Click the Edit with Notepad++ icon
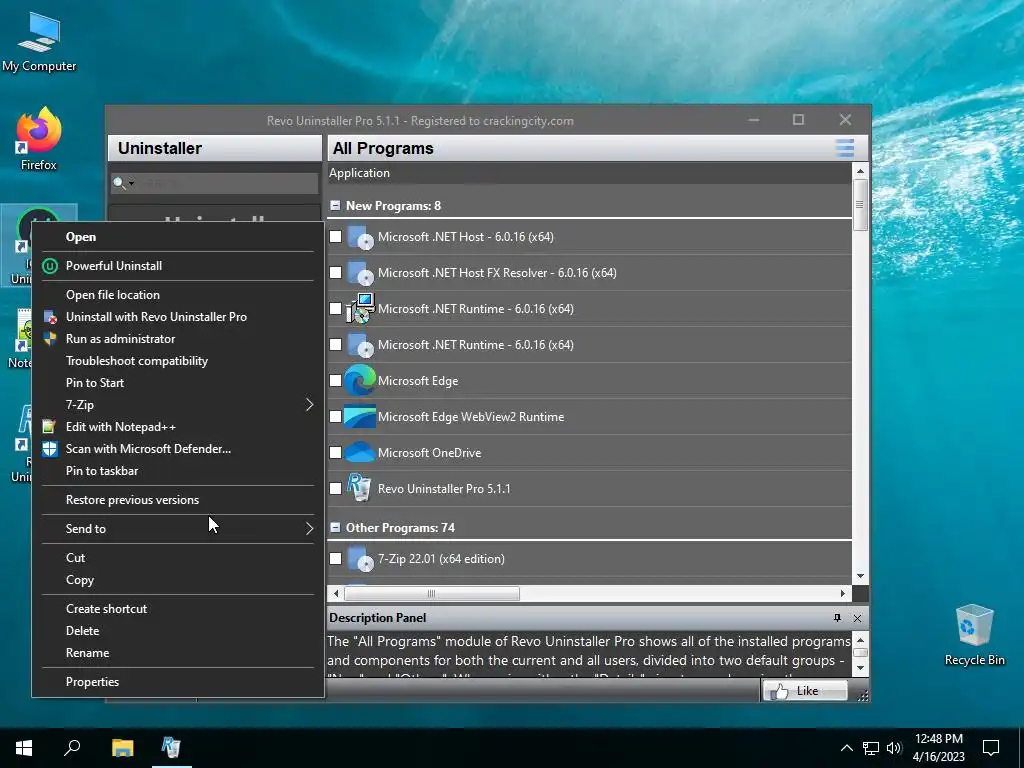The image size is (1024, 768). 50,426
